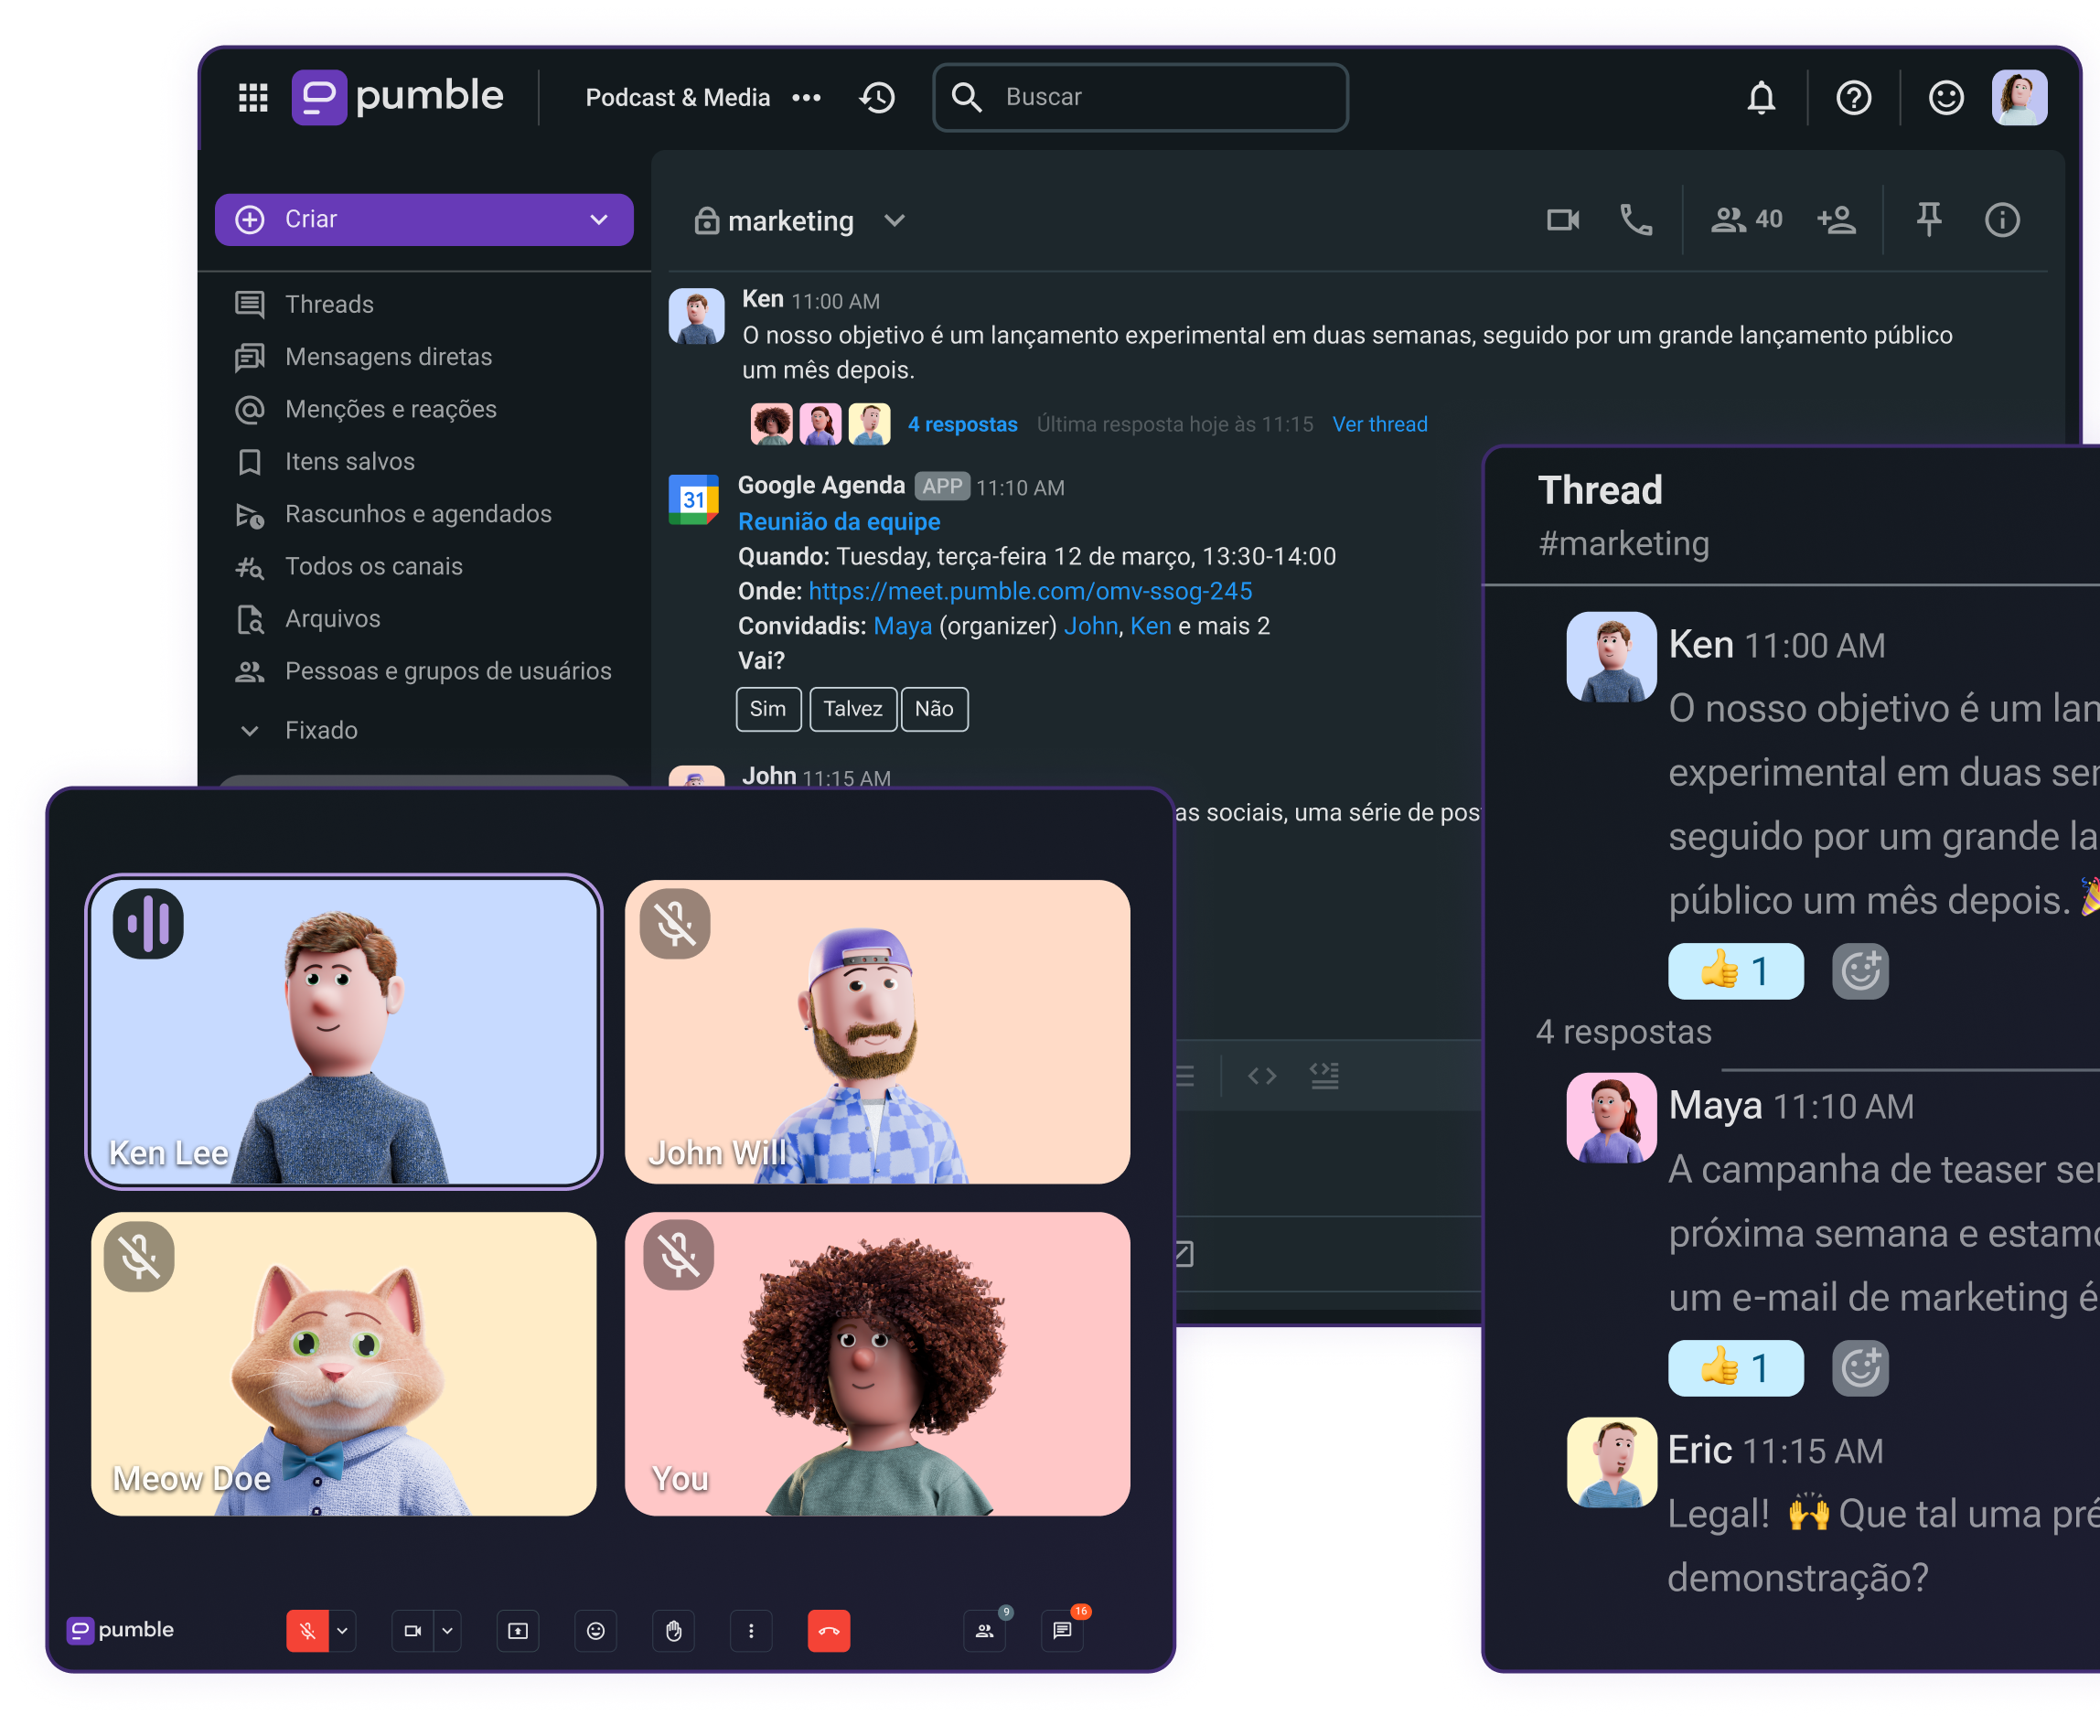
Task: Select Ken Lee's video tile
Action: click(343, 1031)
